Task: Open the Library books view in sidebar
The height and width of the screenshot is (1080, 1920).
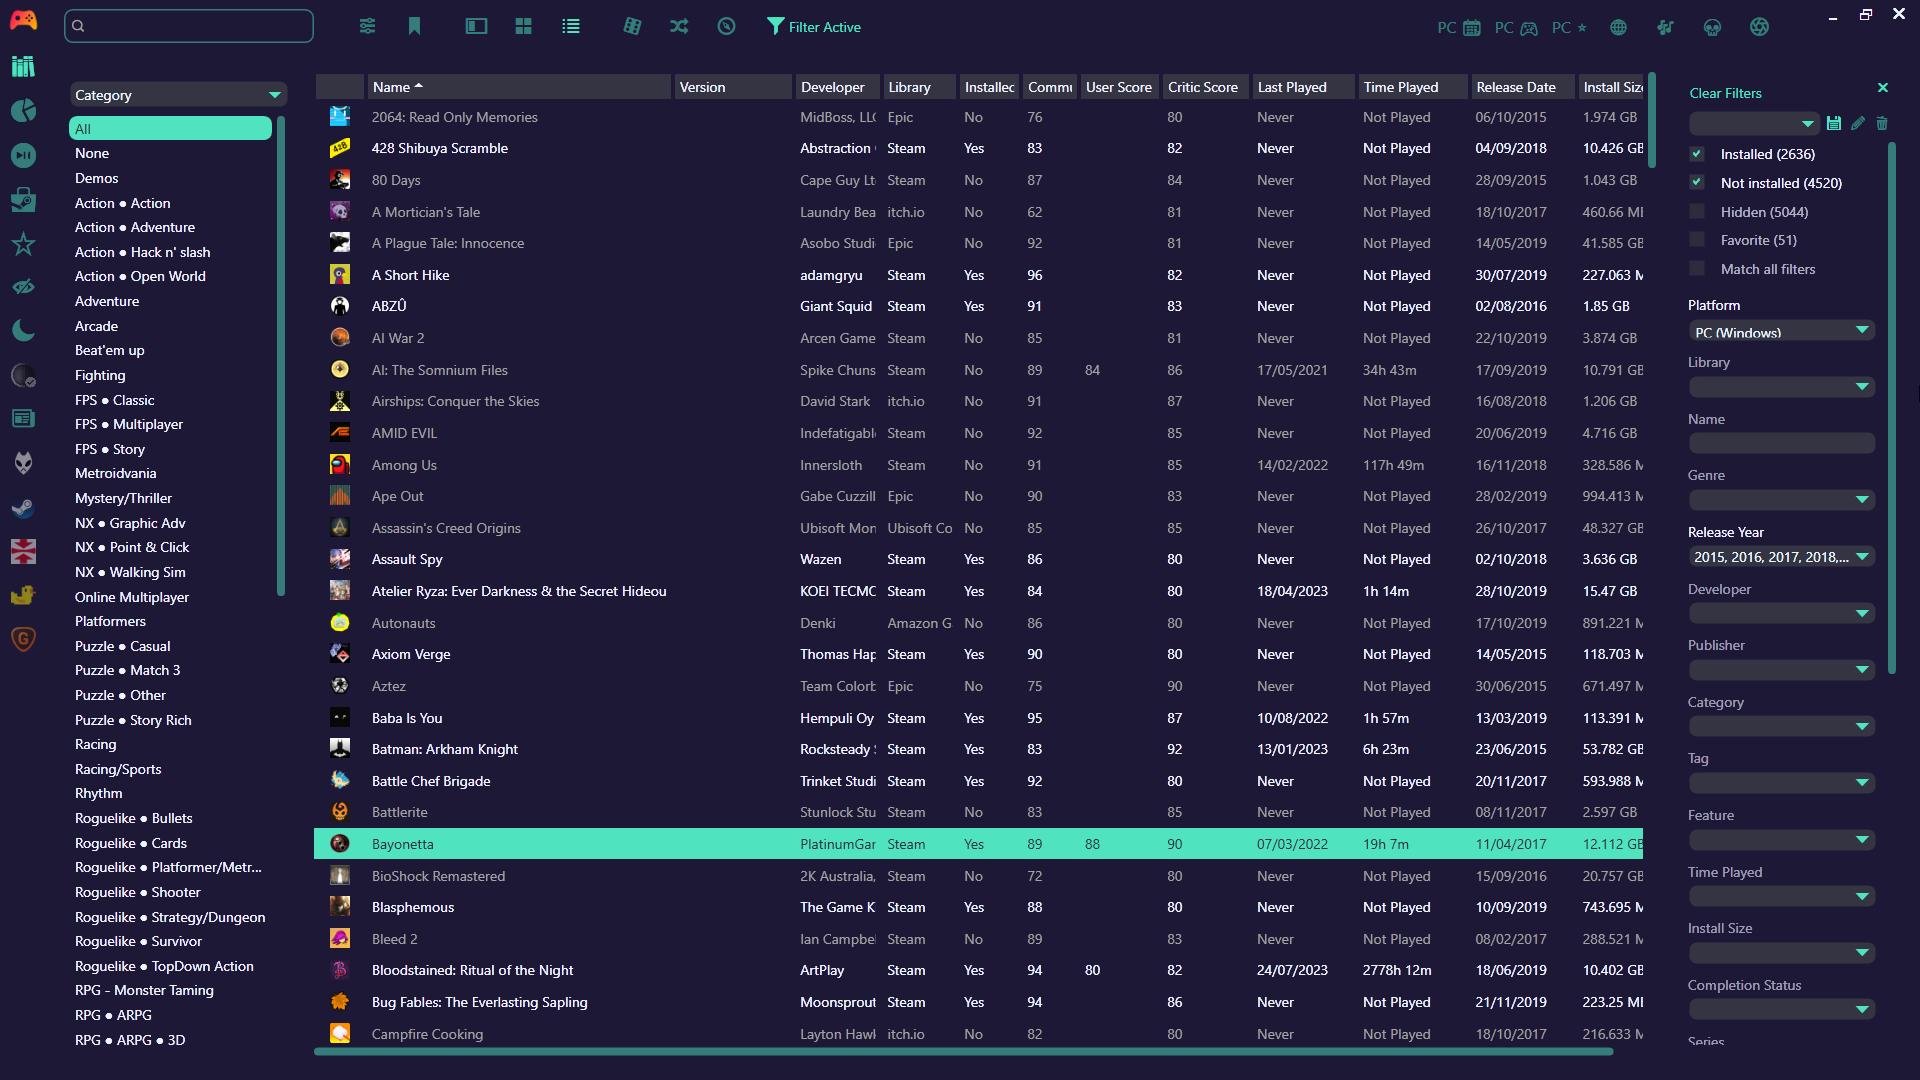Action: point(23,66)
